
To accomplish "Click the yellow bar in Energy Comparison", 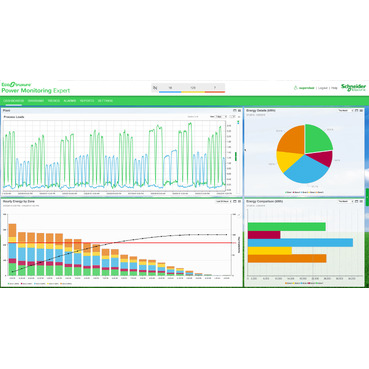I will [270, 251].
